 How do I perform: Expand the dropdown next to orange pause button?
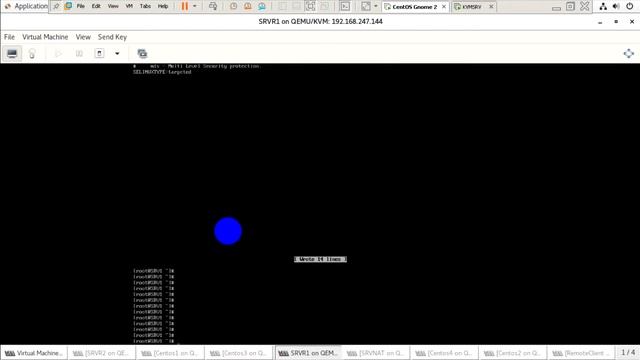pos(195,6)
